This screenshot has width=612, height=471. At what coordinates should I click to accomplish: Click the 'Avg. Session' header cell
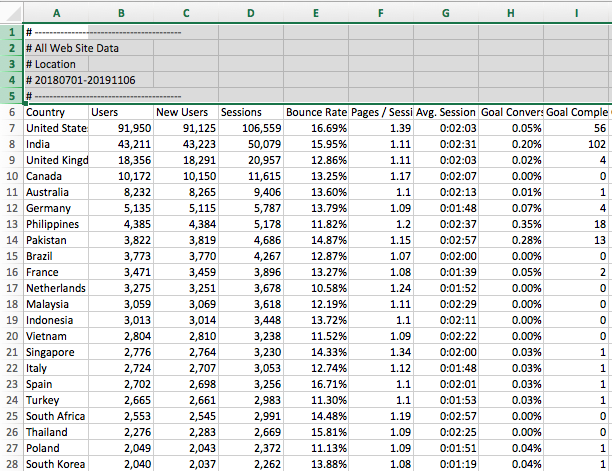(446, 112)
